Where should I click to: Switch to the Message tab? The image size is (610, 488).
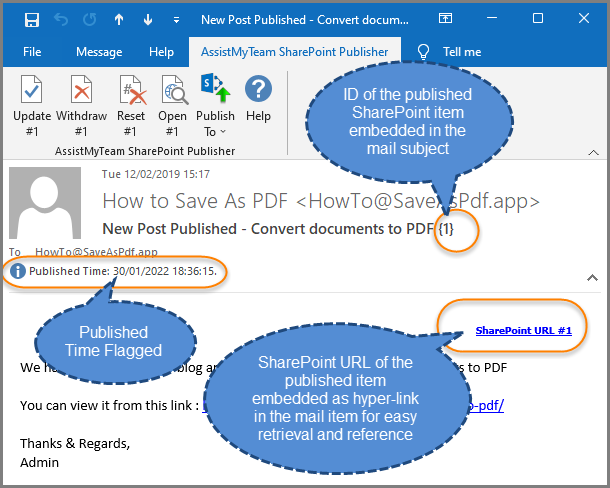coord(99,52)
